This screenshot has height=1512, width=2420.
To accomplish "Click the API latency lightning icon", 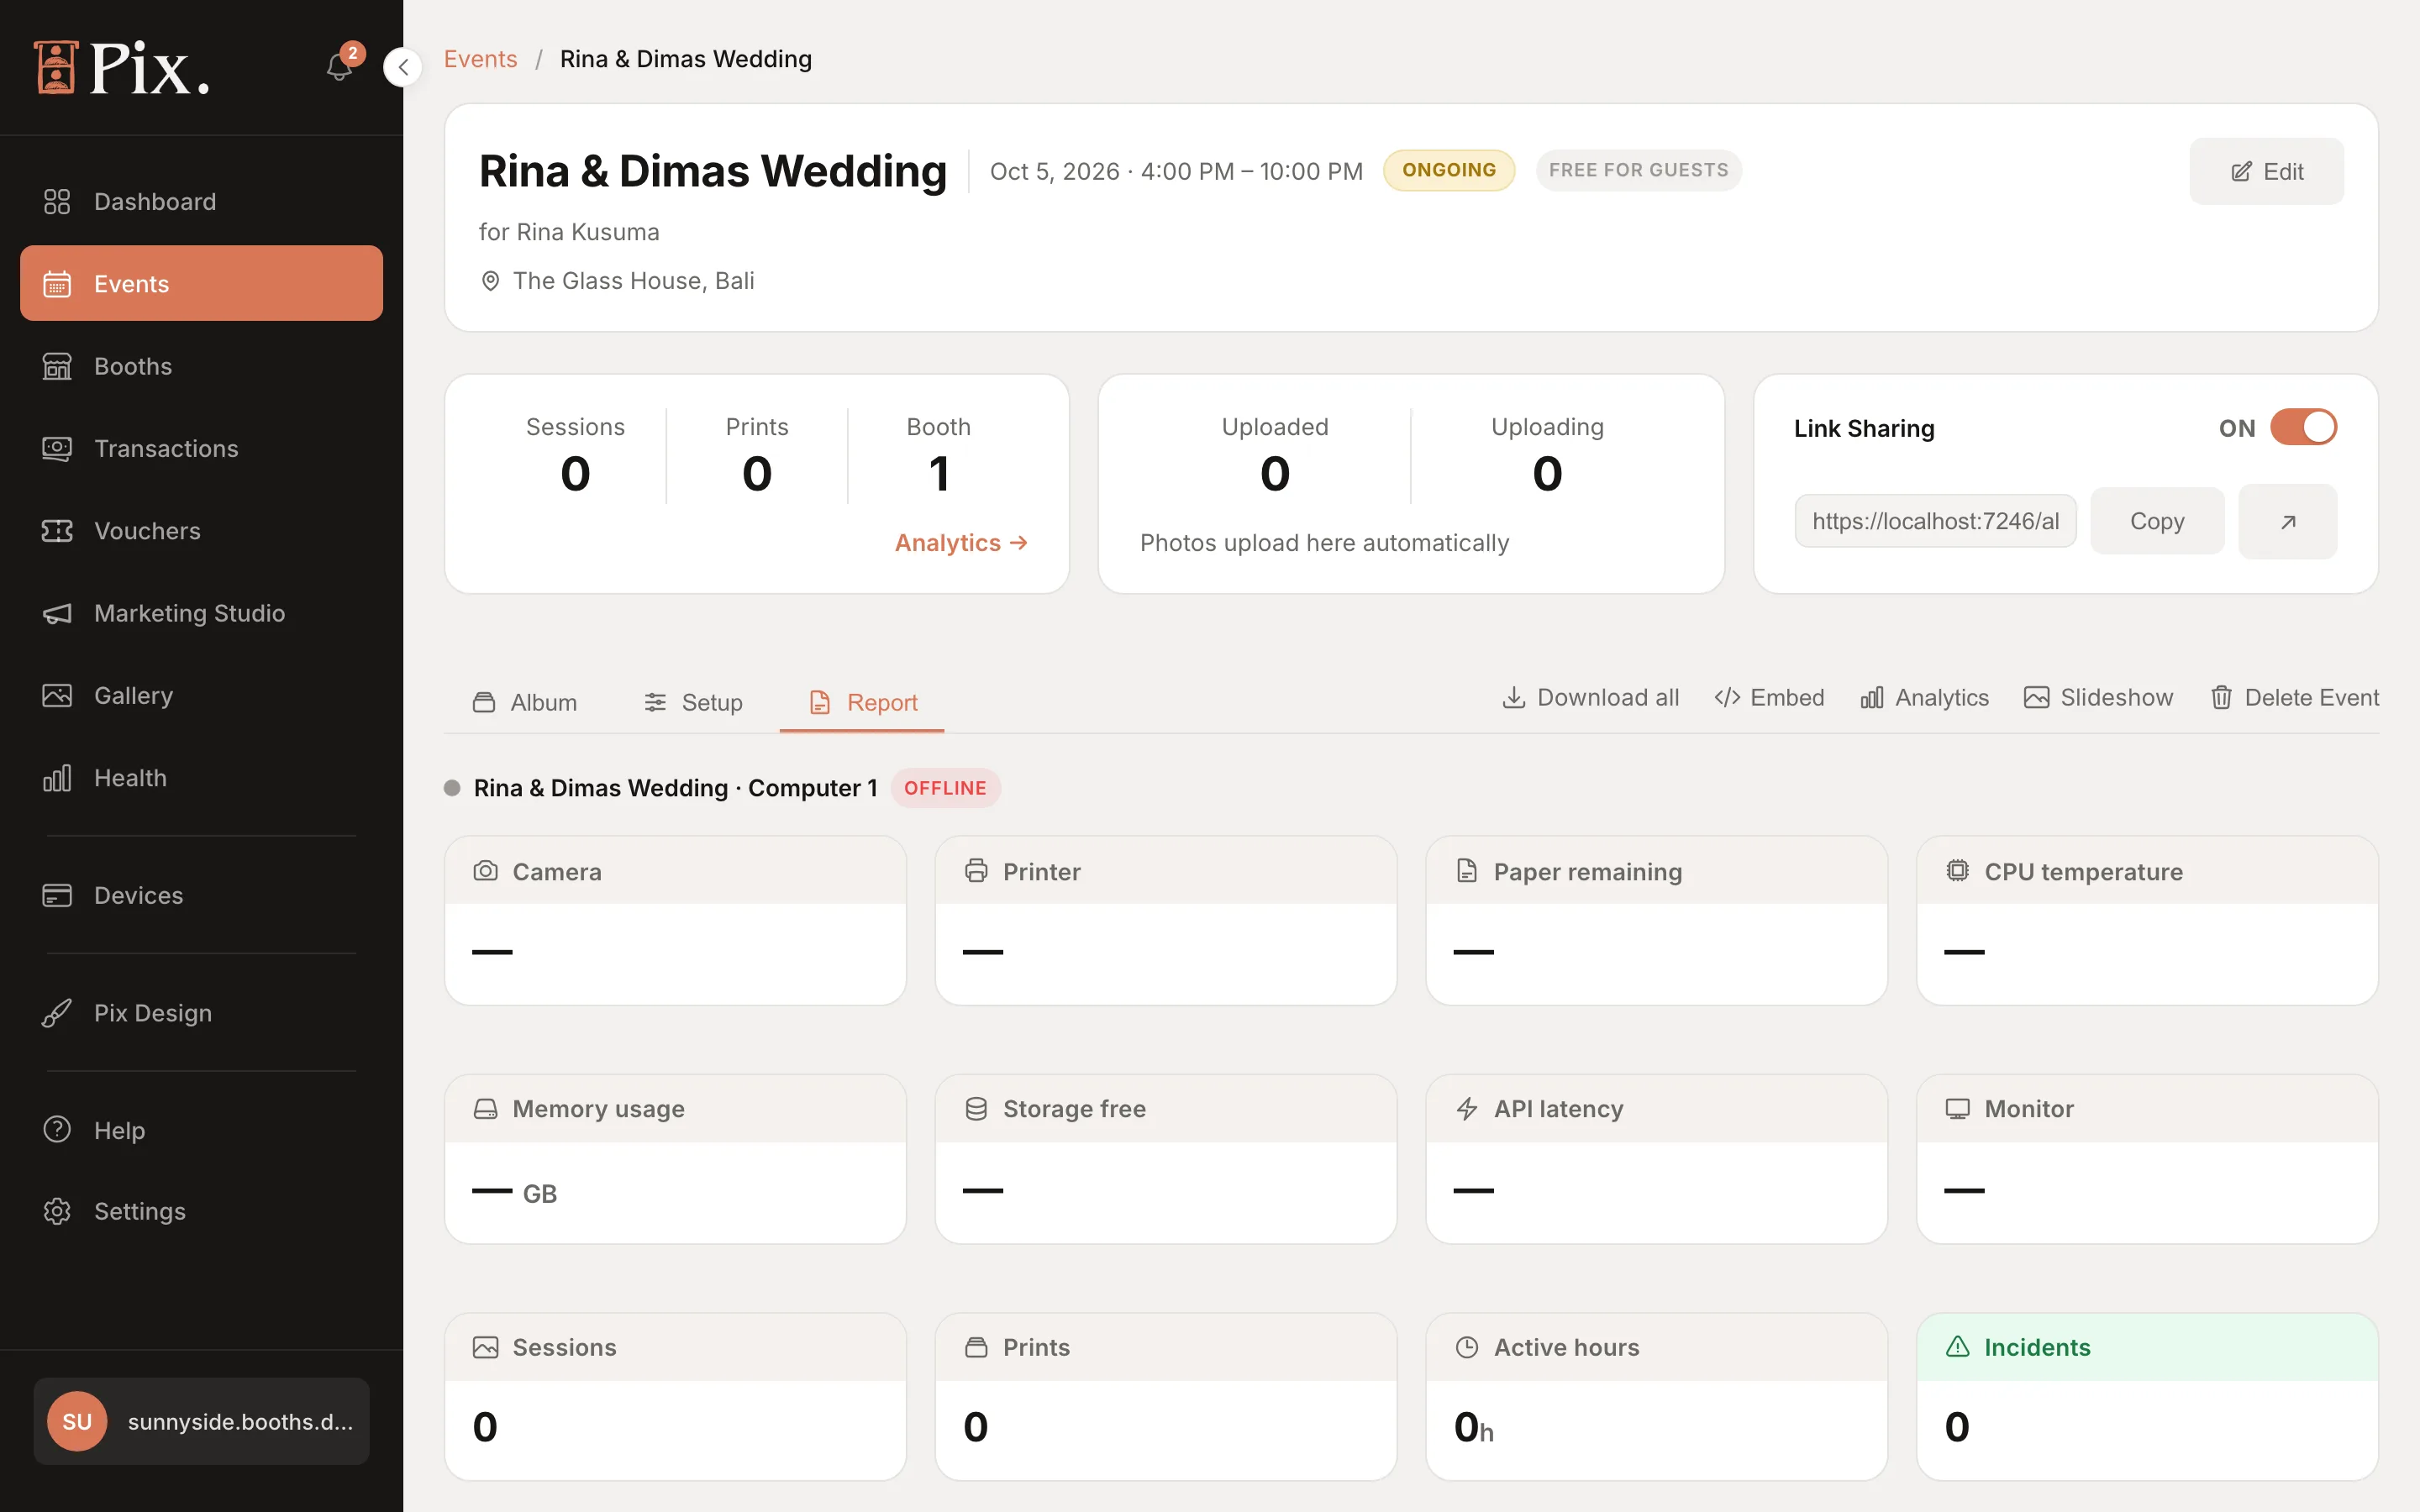I will 1467,1109.
